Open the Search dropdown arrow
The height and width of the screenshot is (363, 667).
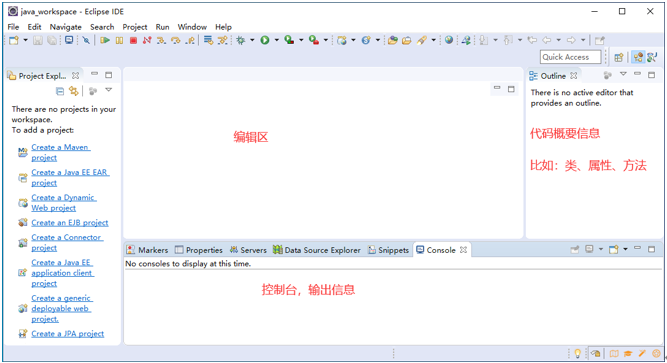click(433, 40)
